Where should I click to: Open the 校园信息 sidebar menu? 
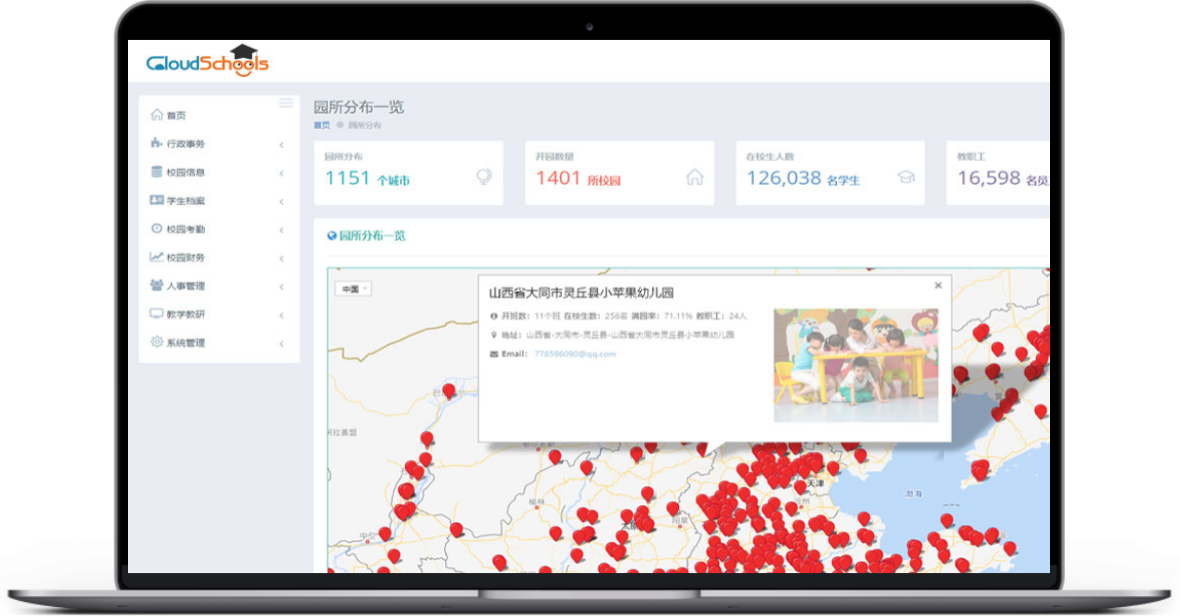click(x=218, y=172)
